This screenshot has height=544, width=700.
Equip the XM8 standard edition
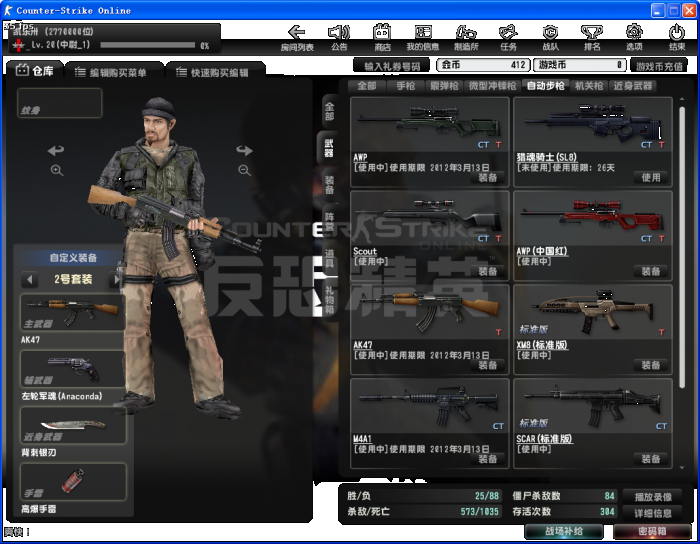click(651, 365)
